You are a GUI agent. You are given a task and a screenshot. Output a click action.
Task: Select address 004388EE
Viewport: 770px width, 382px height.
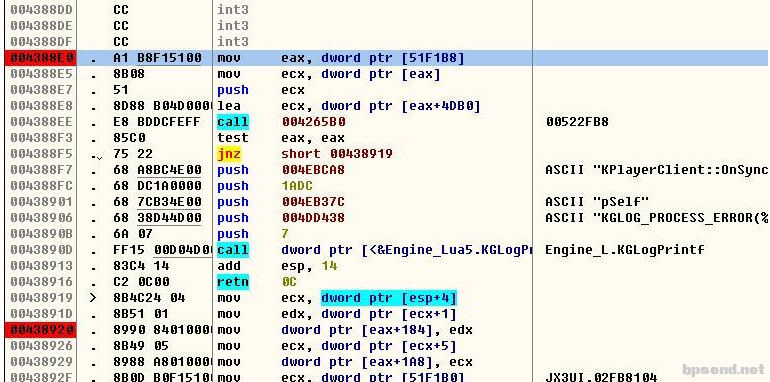41,122
